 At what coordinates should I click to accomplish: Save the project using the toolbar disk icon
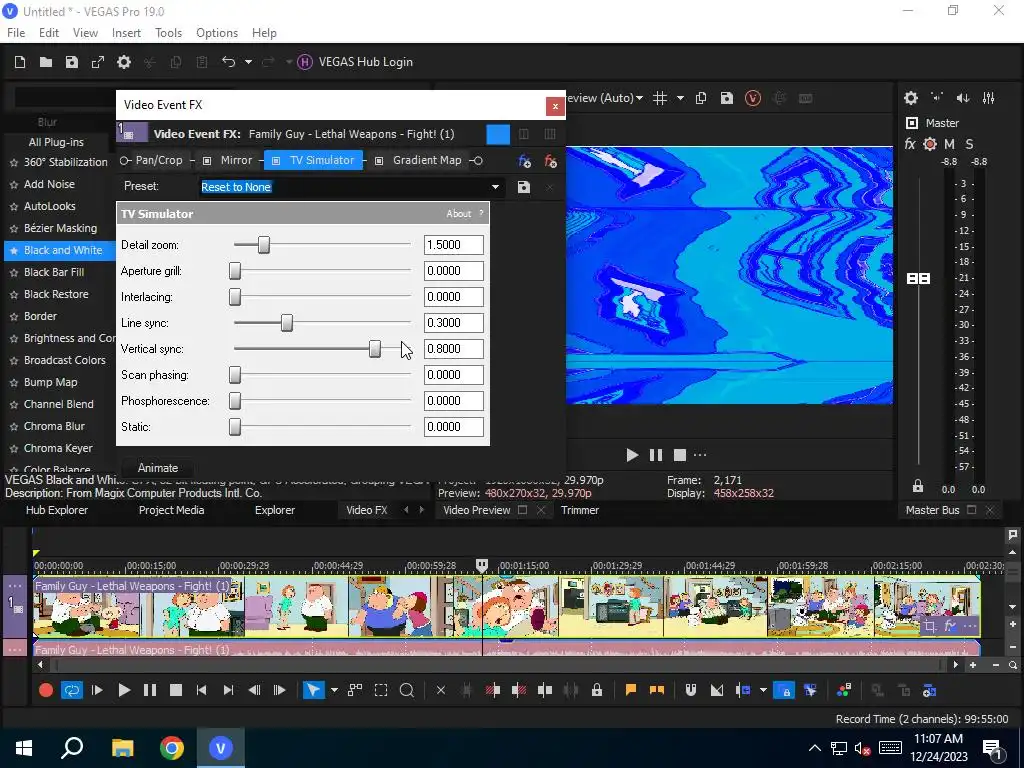72,62
